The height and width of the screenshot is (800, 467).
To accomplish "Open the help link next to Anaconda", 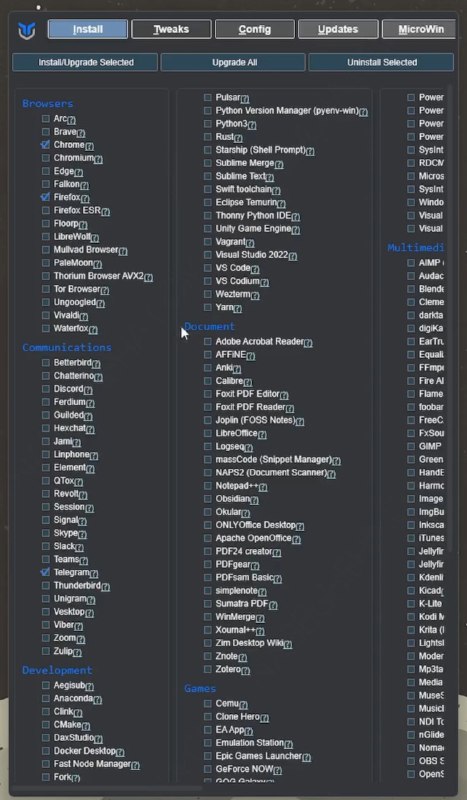I will [97, 700].
